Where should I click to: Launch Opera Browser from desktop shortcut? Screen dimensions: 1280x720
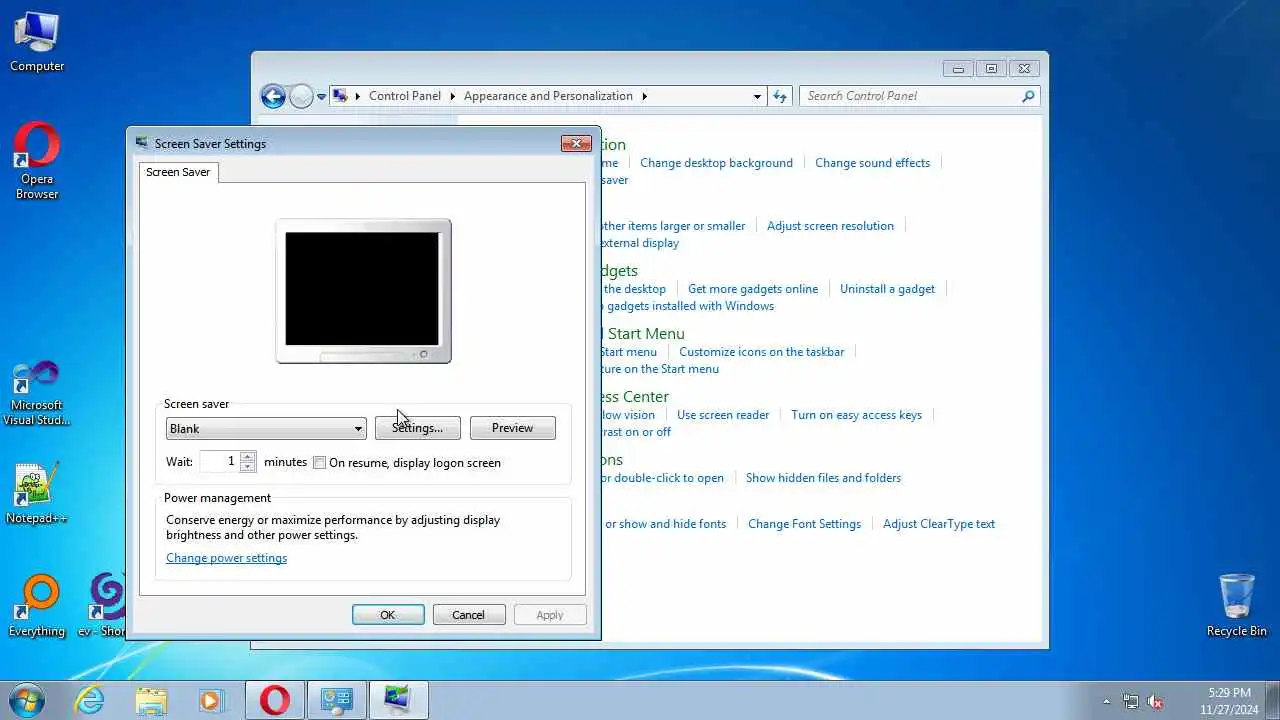pyautogui.click(x=37, y=160)
